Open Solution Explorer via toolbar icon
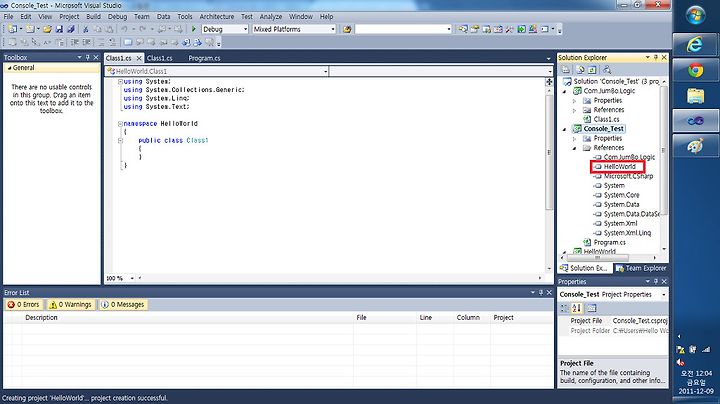This screenshot has height=404, width=720. pyautogui.click(x=463, y=29)
